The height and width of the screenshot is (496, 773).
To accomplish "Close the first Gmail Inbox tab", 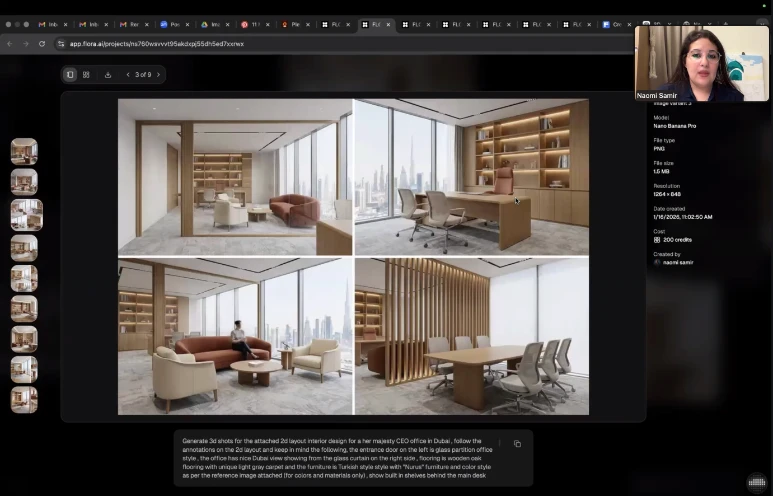I will (x=65, y=24).
